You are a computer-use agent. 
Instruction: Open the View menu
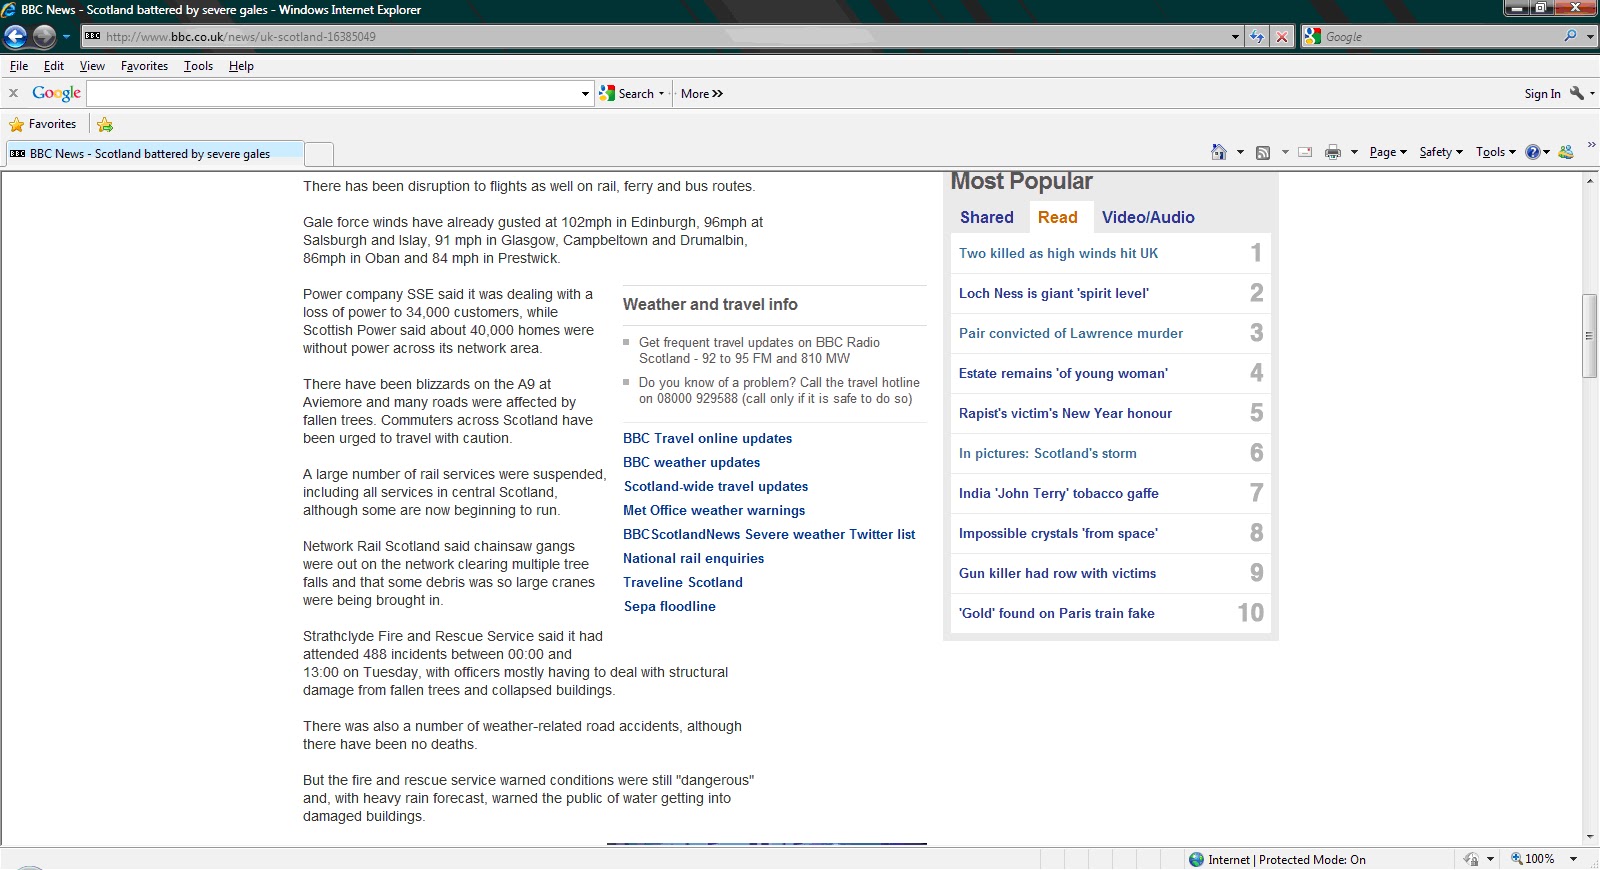pyautogui.click(x=92, y=66)
